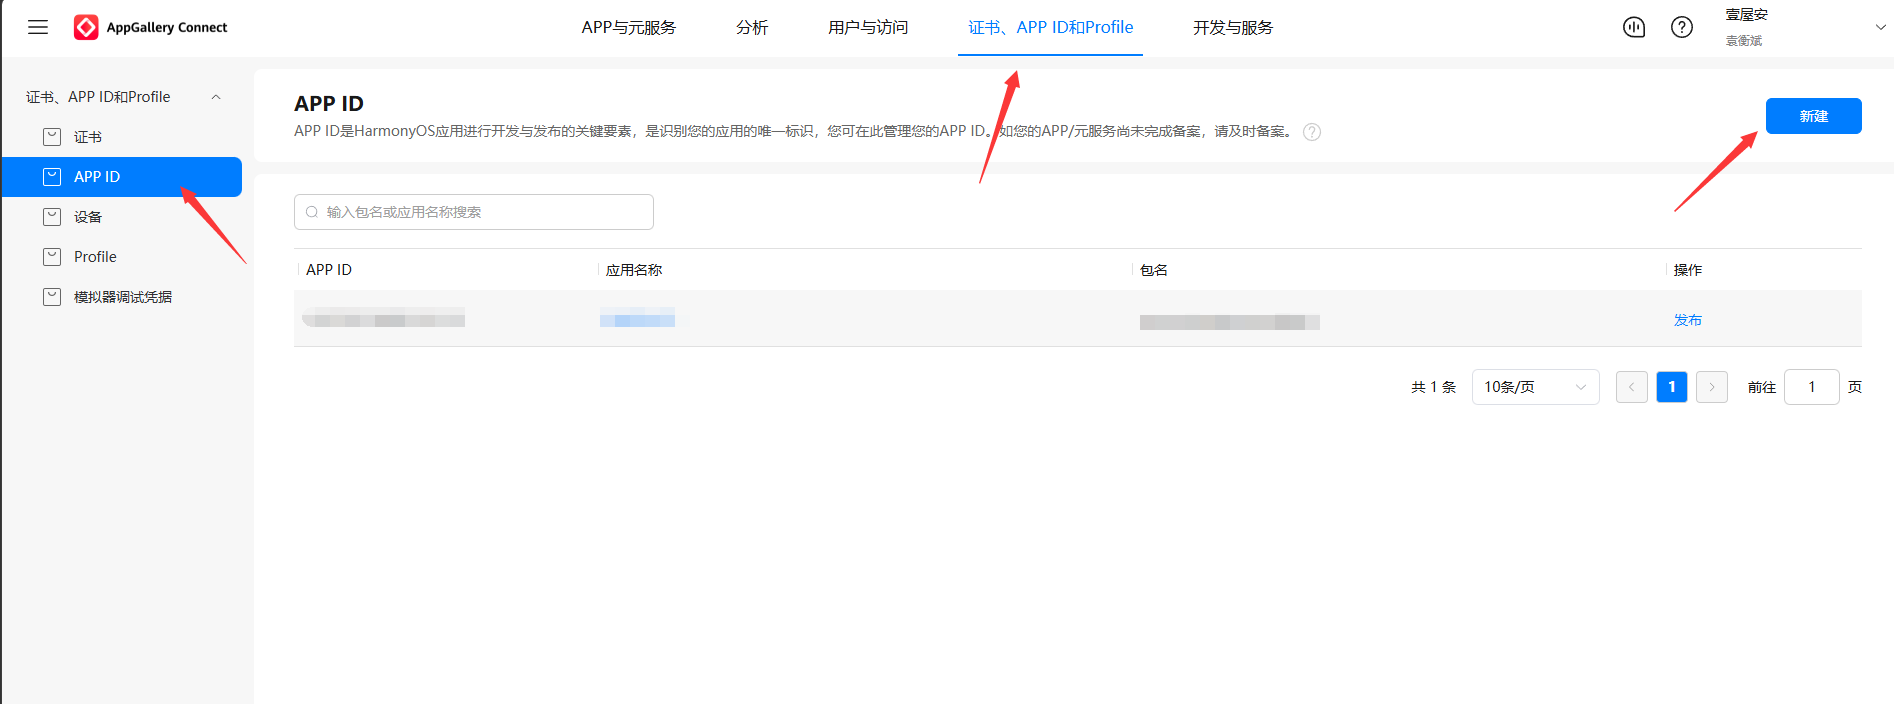Select 模拟器调试凭据 in the sidebar
The image size is (1894, 704).
121,297
